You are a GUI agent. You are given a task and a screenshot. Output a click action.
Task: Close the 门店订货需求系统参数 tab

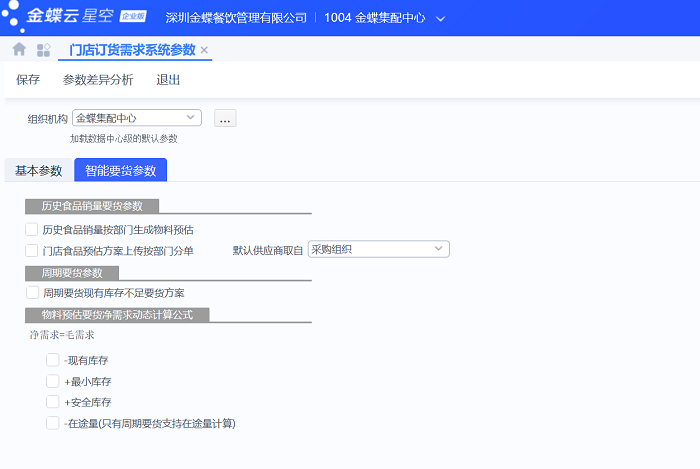click(x=205, y=50)
